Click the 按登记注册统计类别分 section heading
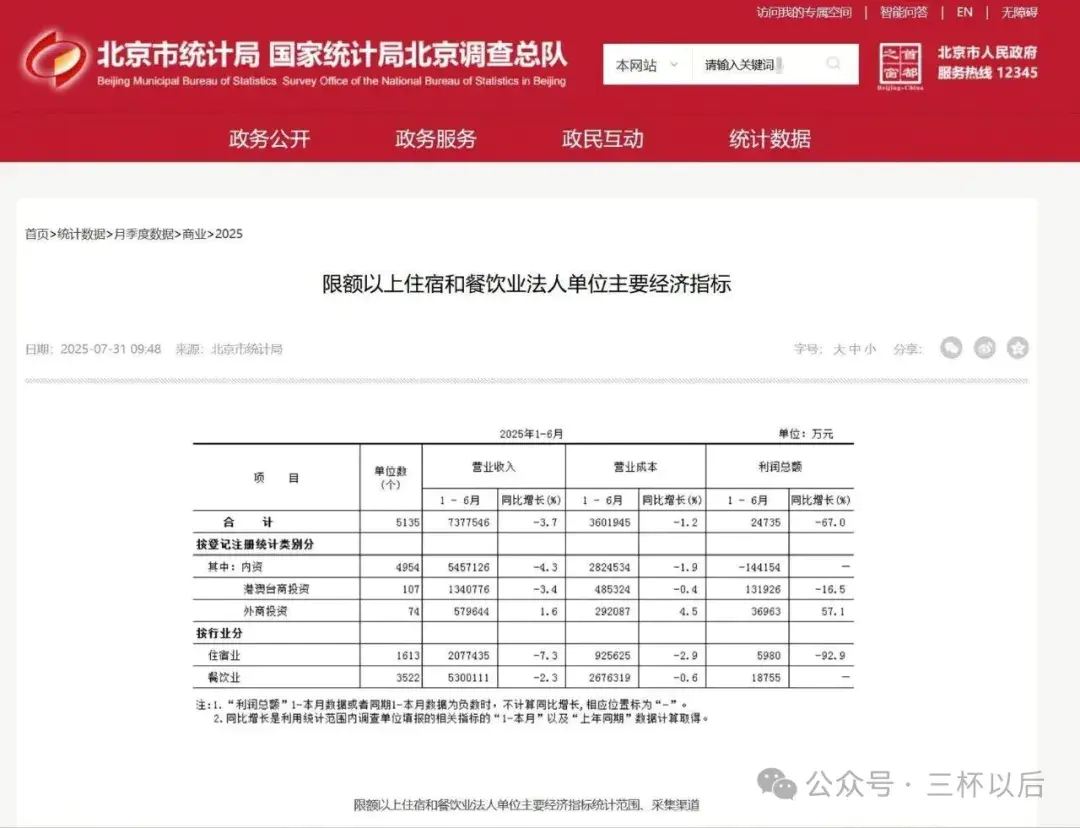Screen dimensions: 1080x828 pyautogui.click(x=255, y=544)
